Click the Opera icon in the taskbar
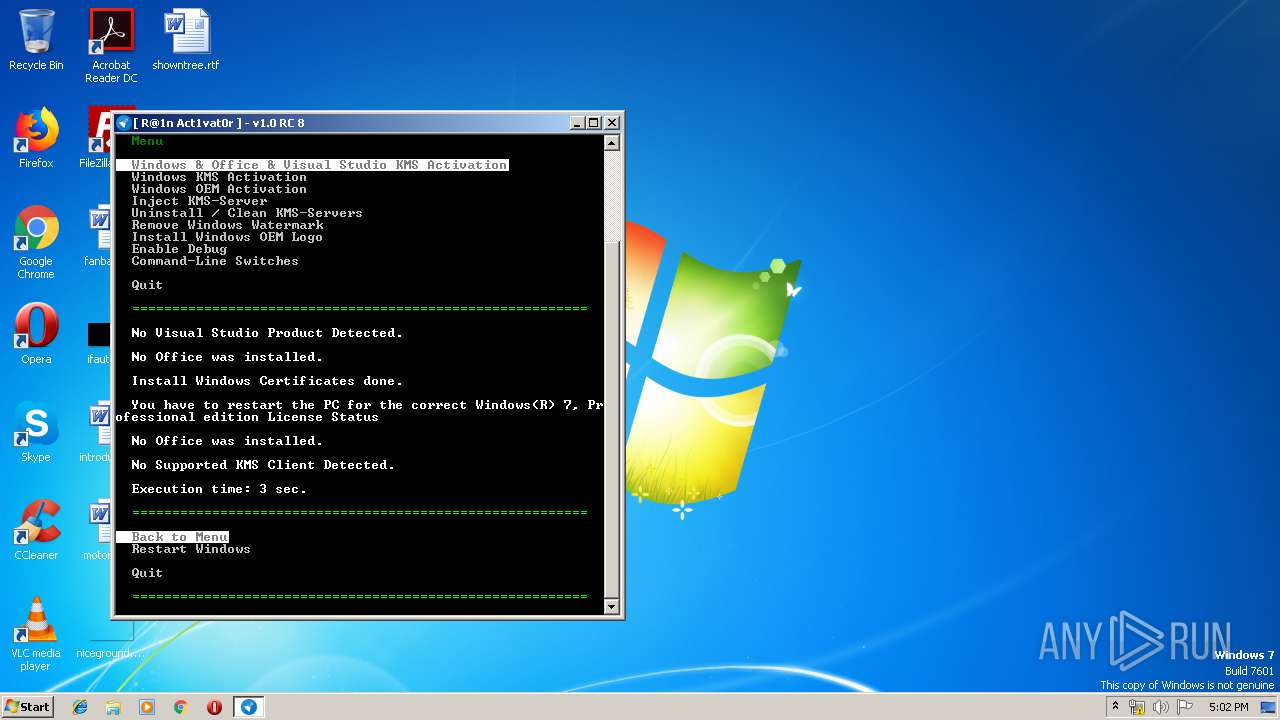Screen dimensions: 1280x720 (x=214, y=707)
